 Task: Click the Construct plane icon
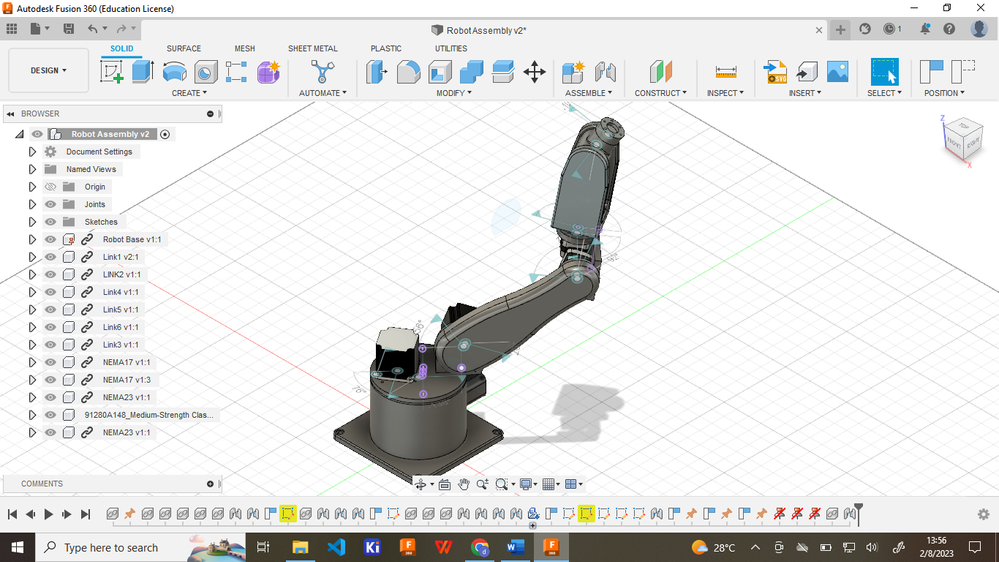click(x=660, y=71)
